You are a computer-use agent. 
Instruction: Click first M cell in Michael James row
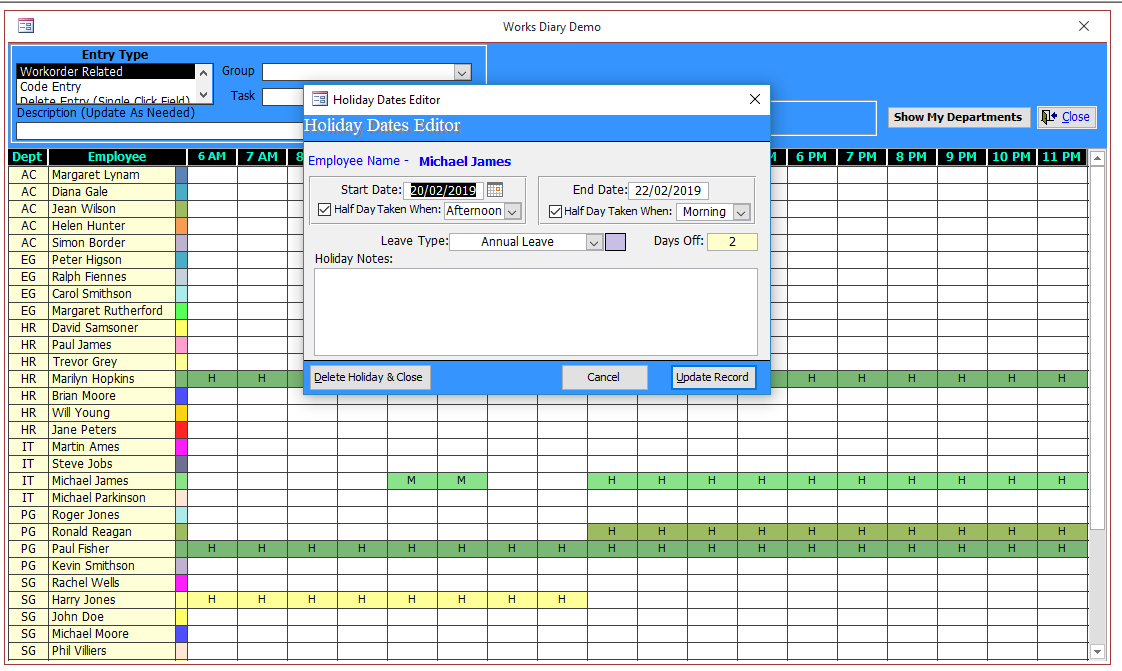tap(412, 481)
